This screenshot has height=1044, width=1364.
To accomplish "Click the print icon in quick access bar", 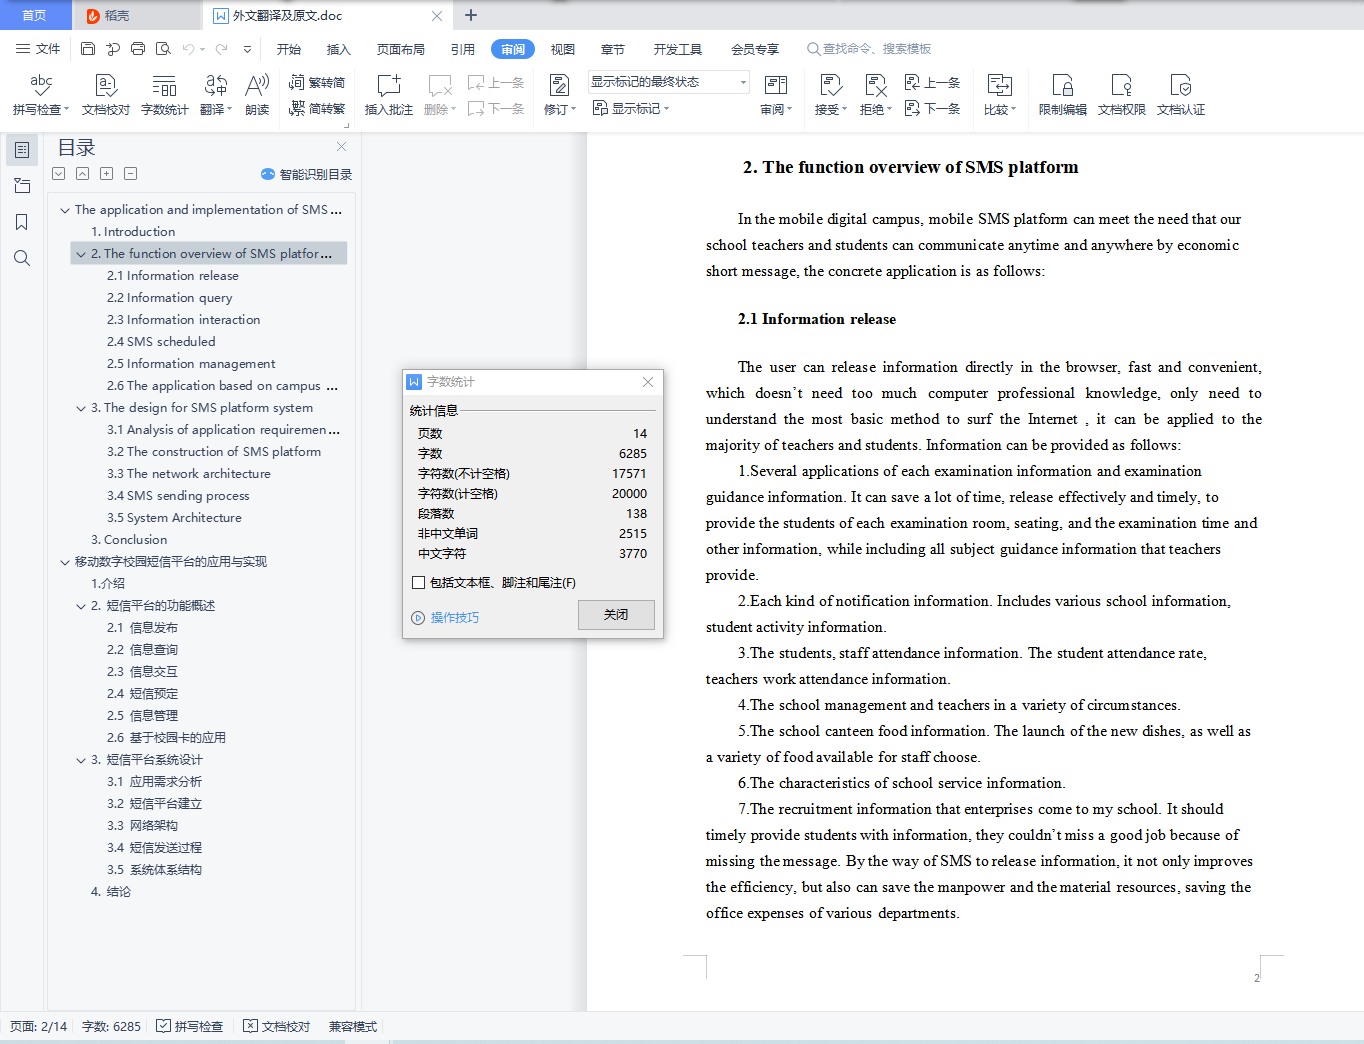I will tap(138, 49).
